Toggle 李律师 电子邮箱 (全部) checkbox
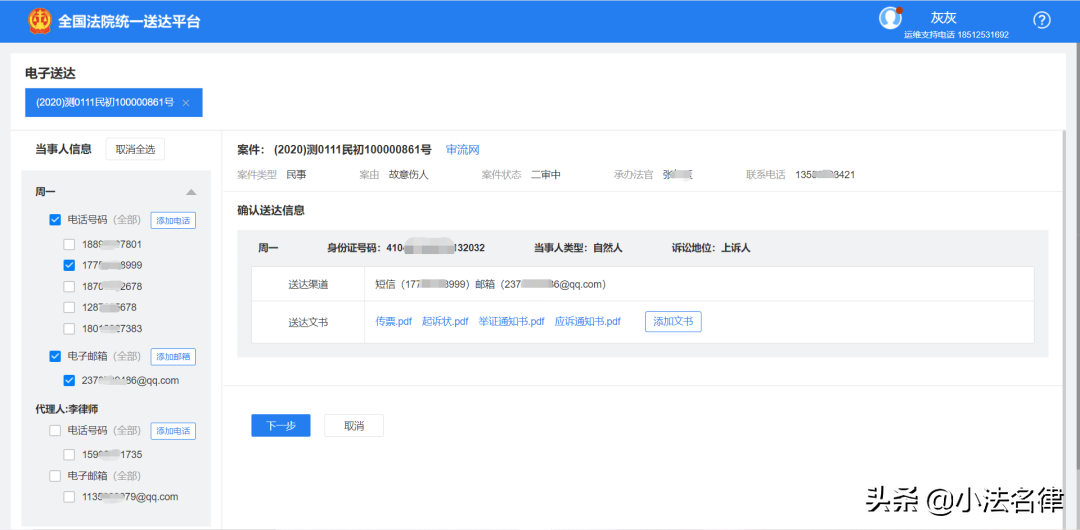The height and width of the screenshot is (530, 1080). [55, 476]
